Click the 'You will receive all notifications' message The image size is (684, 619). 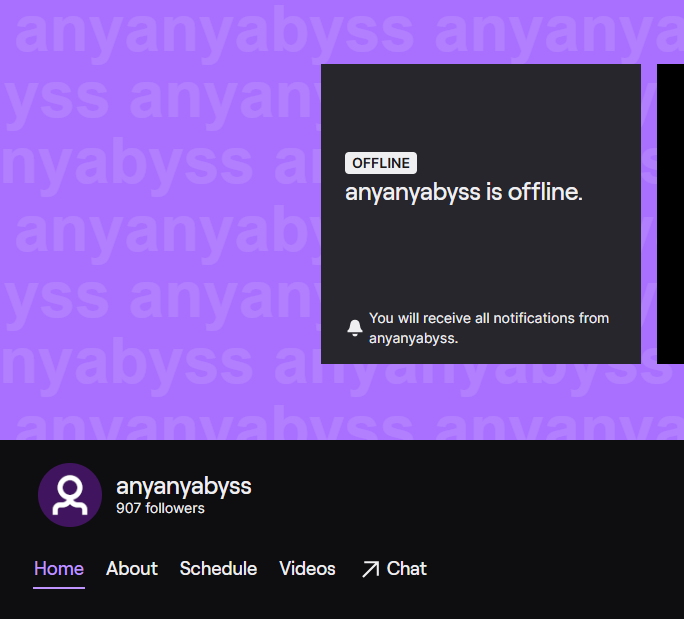[489, 328]
